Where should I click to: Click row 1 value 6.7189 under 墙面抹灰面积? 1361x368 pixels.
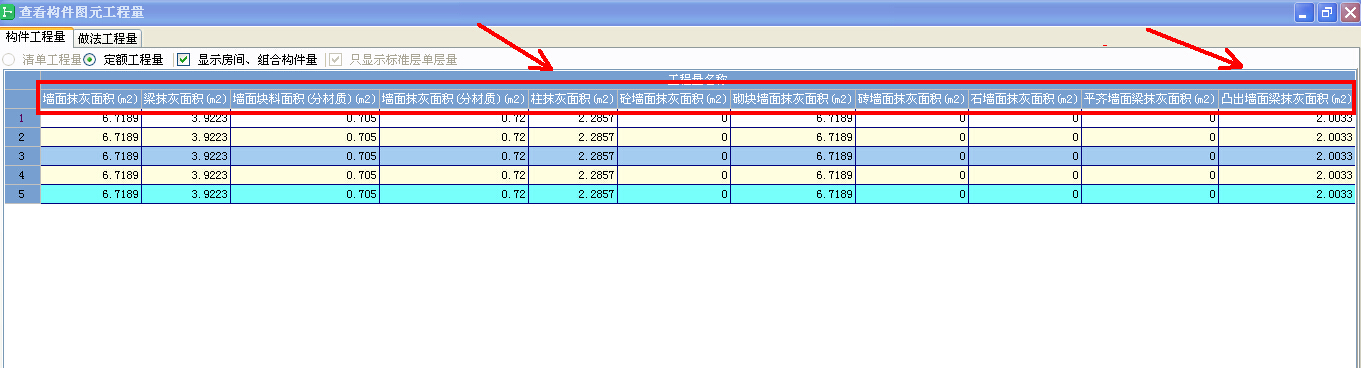point(91,119)
